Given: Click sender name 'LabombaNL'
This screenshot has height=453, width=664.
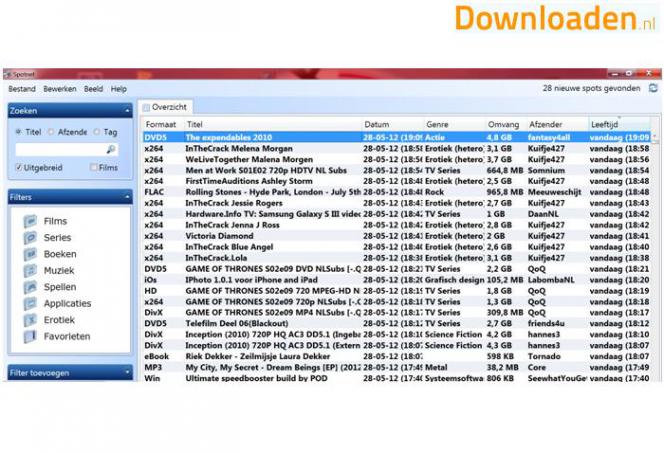Looking at the screenshot, I should point(551,280).
